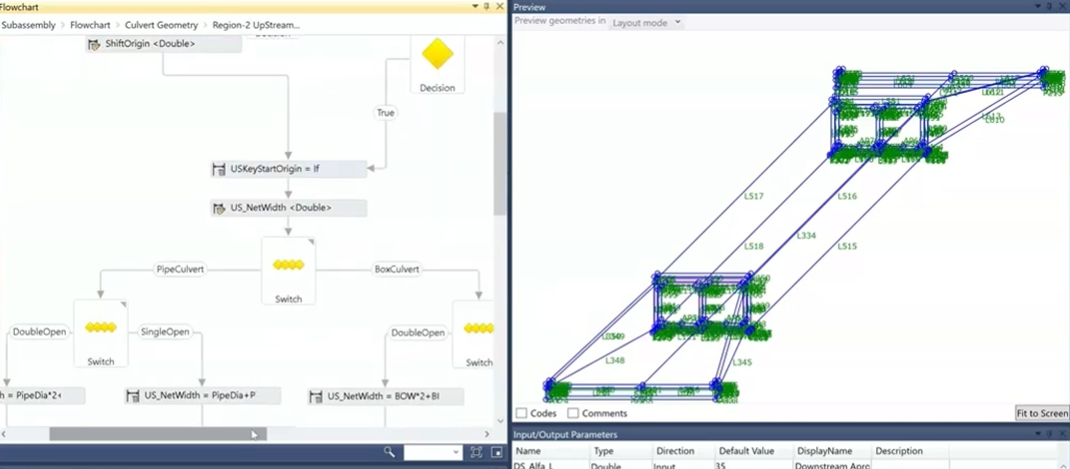Go to Subassembly breadcrumb level
The image size is (1070, 469).
pyautogui.click(x=27, y=25)
